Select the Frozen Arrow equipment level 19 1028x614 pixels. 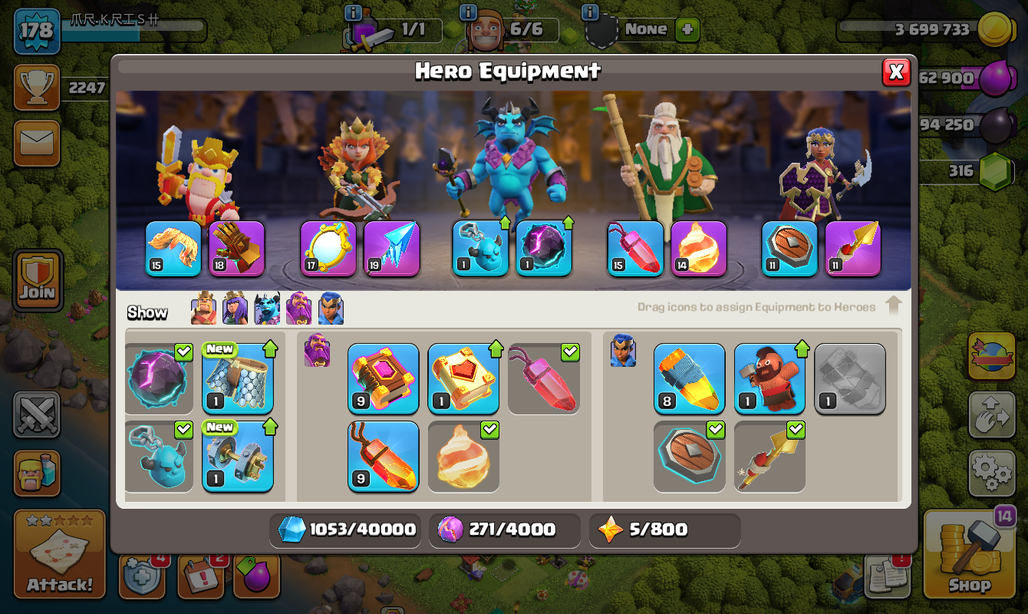[x=391, y=248]
